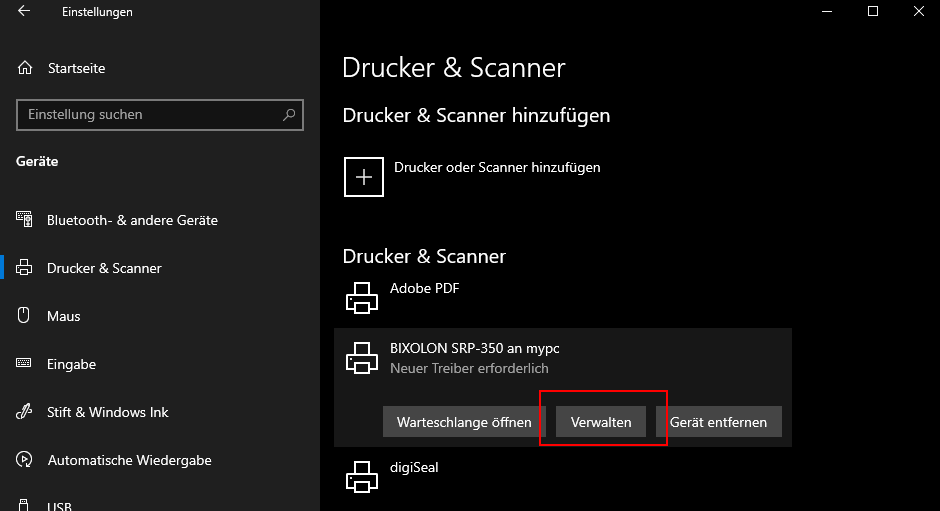Click the digiSeal printer icon
Viewport: 940px width, 511px height.
point(362,476)
